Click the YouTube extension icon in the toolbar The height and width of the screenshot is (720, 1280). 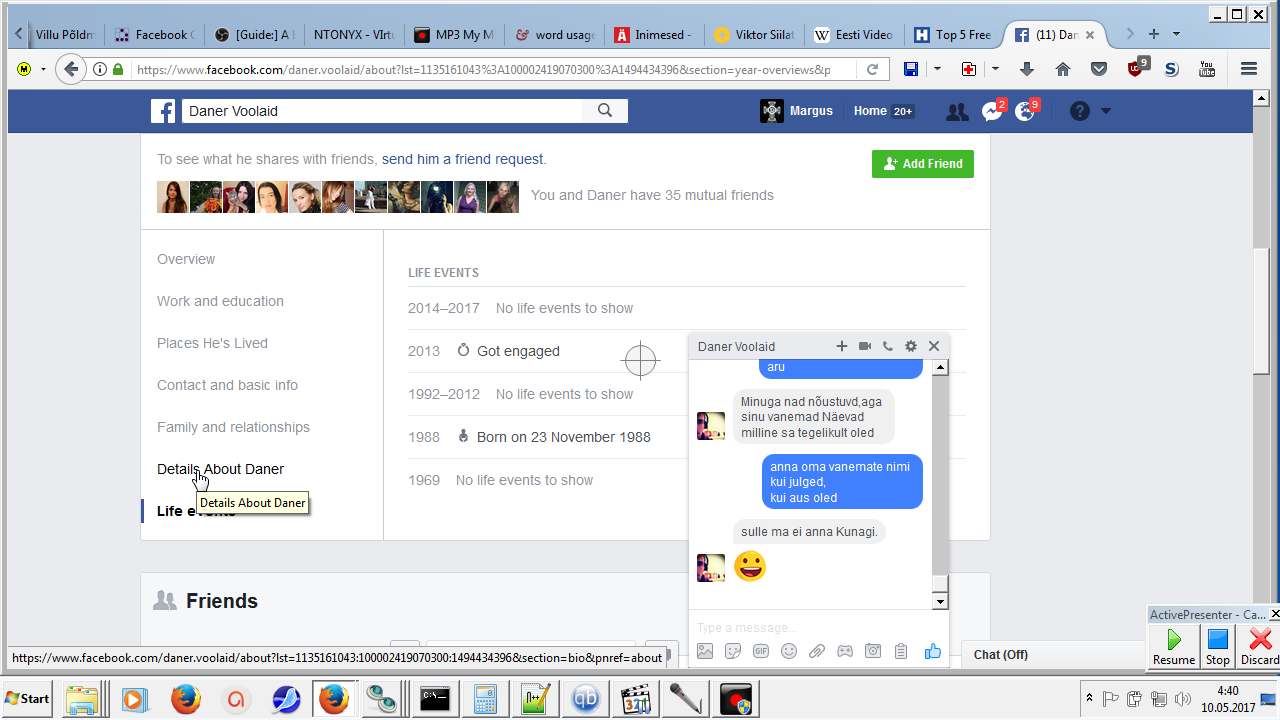click(x=1207, y=69)
